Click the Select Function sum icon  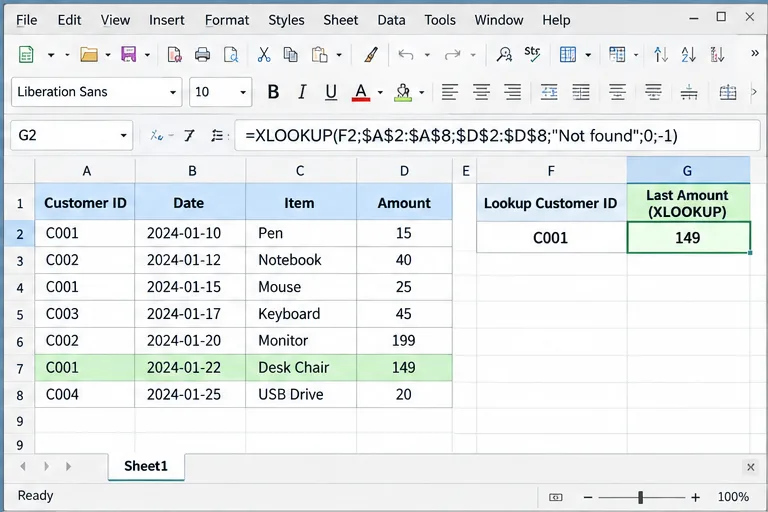[189, 135]
